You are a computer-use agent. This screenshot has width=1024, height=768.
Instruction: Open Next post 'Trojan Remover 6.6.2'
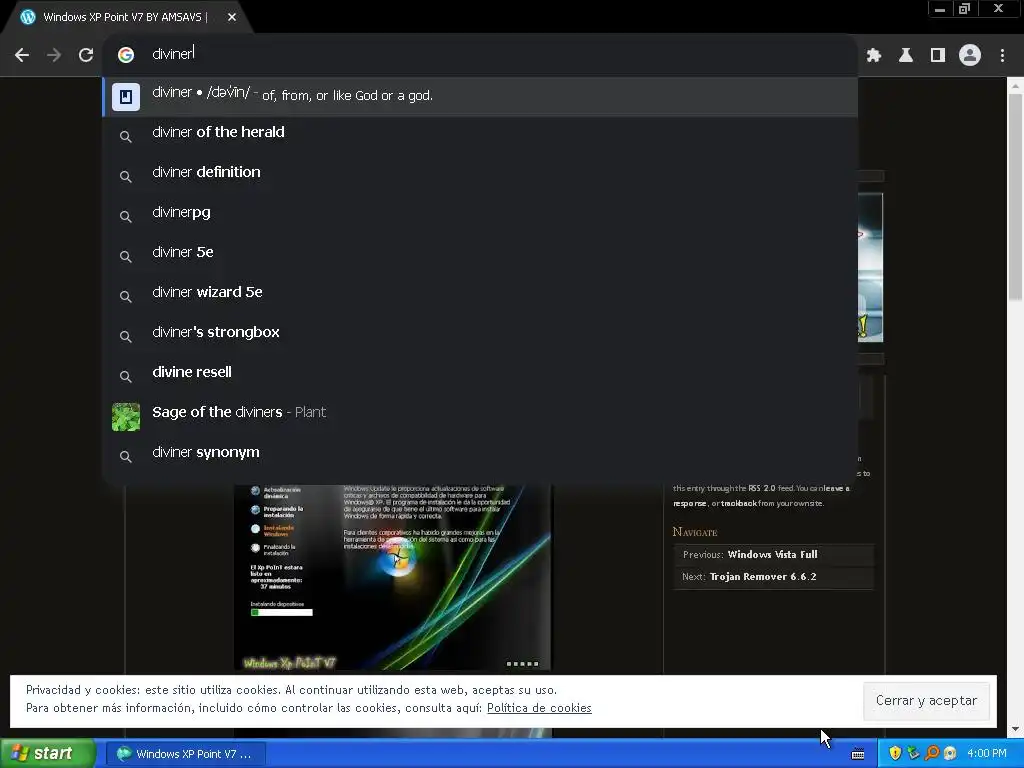[763, 577]
